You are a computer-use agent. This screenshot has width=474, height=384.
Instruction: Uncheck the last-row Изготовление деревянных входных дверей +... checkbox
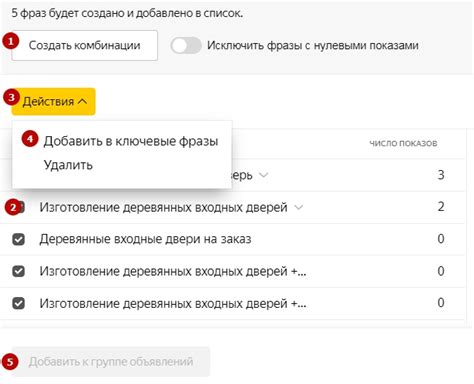[18, 303]
